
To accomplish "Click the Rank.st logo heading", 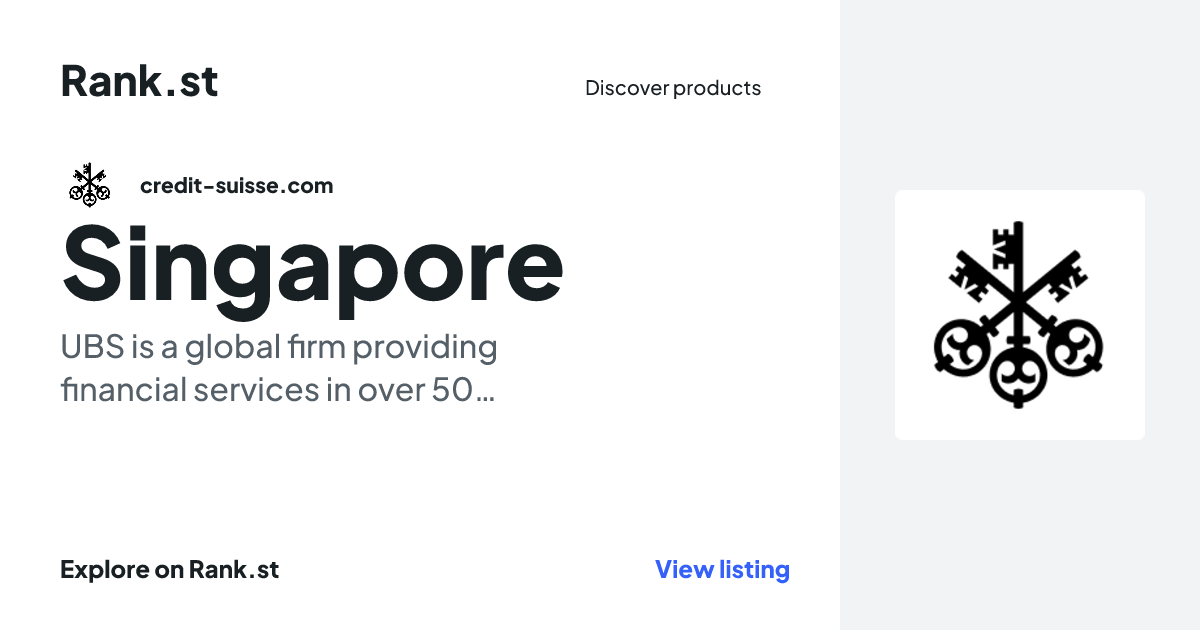I will click(139, 81).
